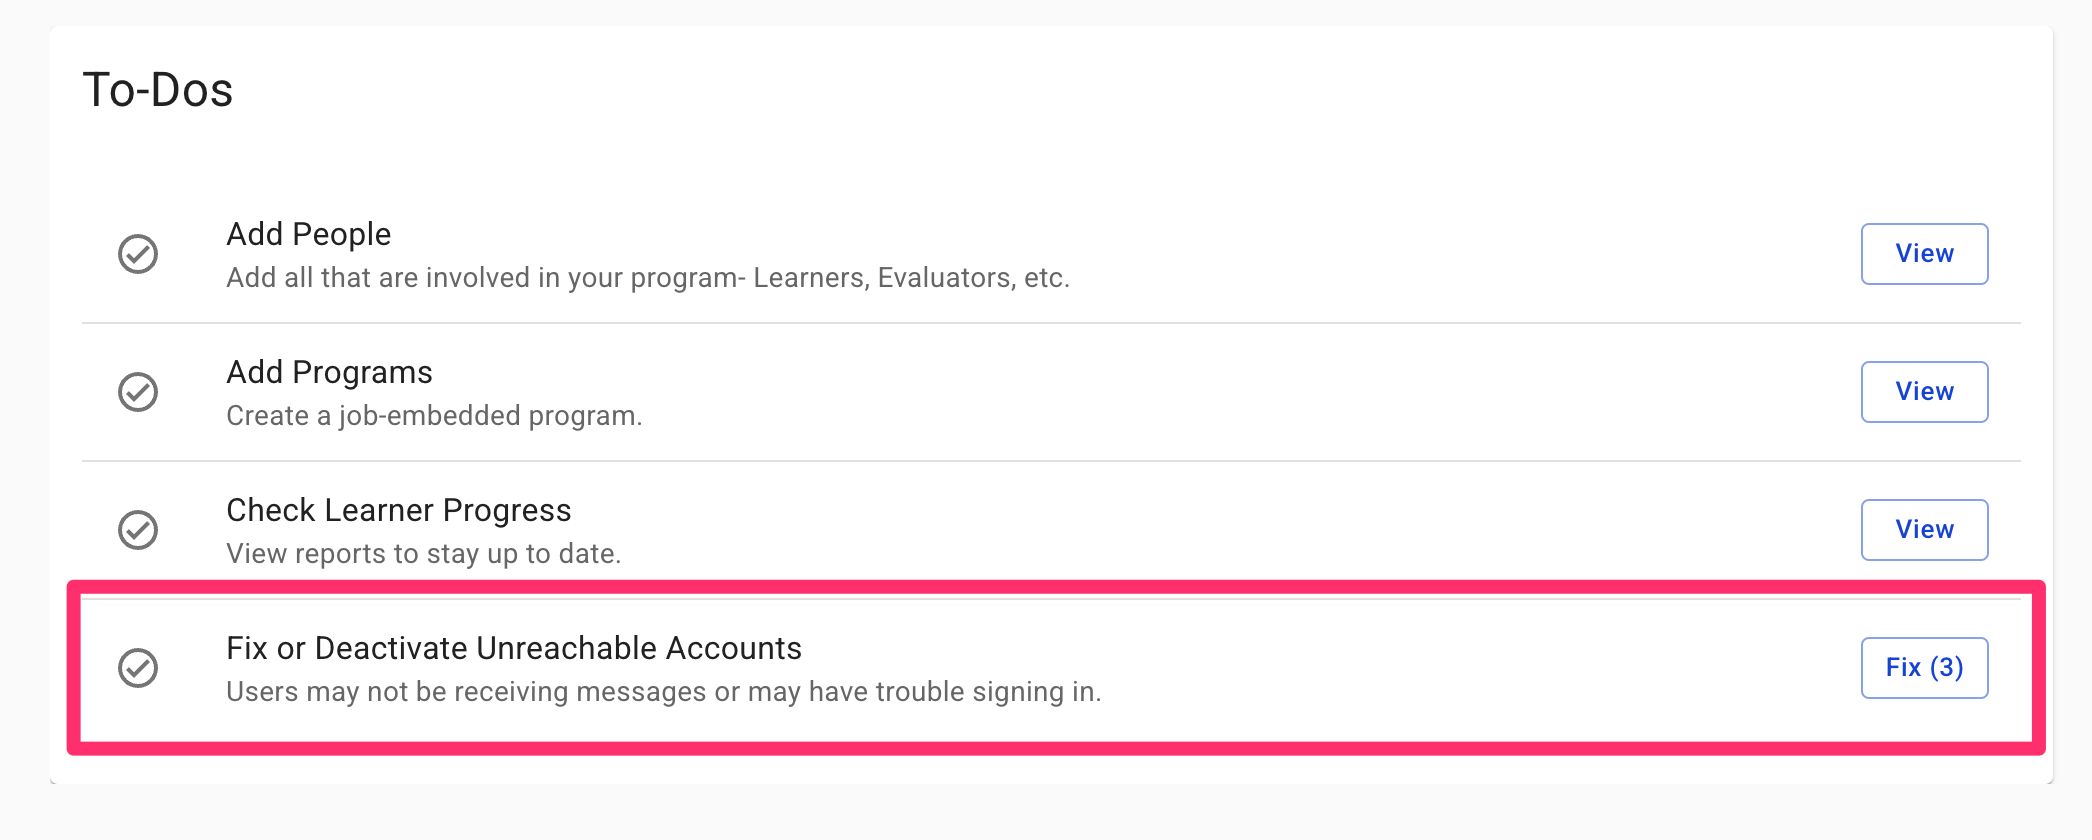
Task: Toggle the Check Learner Progress checkmark circle
Action: point(138,530)
